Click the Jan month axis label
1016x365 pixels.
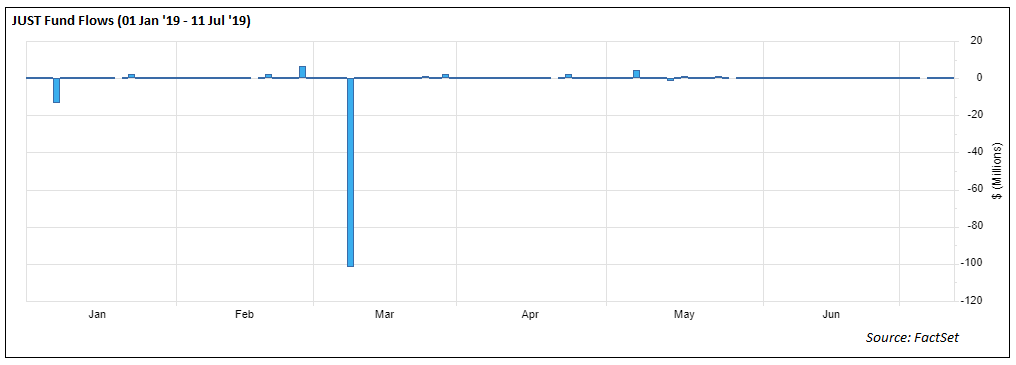(x=97, y=315)
